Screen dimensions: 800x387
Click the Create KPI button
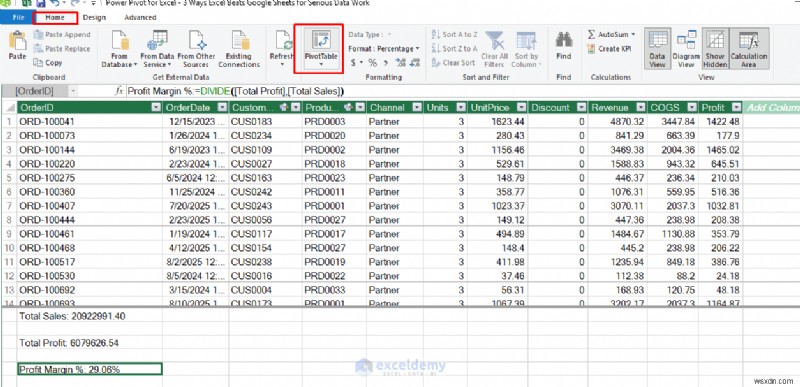click(610, 49)
